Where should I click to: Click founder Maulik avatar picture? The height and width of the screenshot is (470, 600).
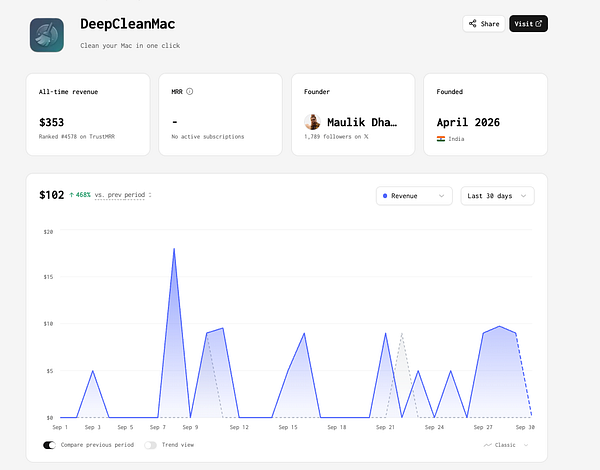(x=312, y=122)
